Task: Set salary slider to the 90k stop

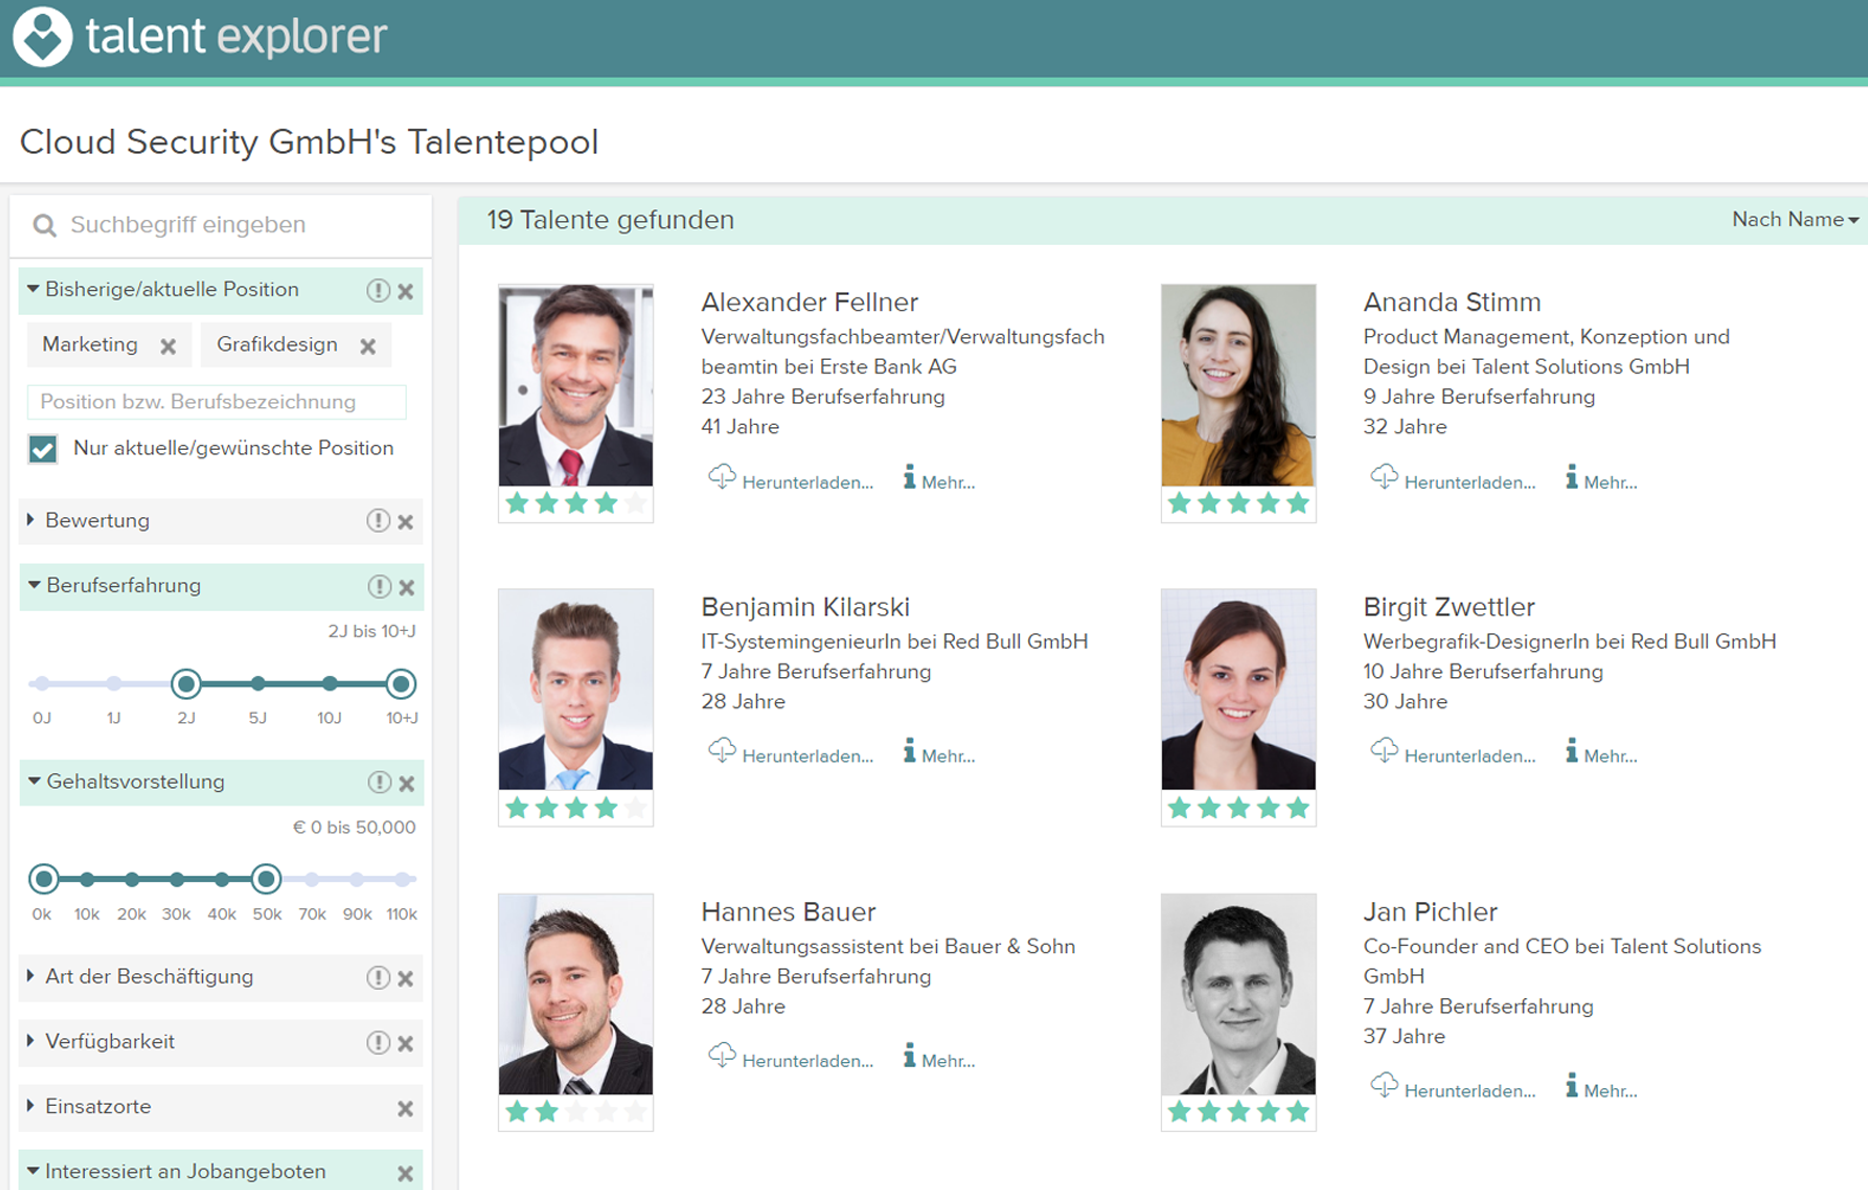Action: click(x=357, y=879)
